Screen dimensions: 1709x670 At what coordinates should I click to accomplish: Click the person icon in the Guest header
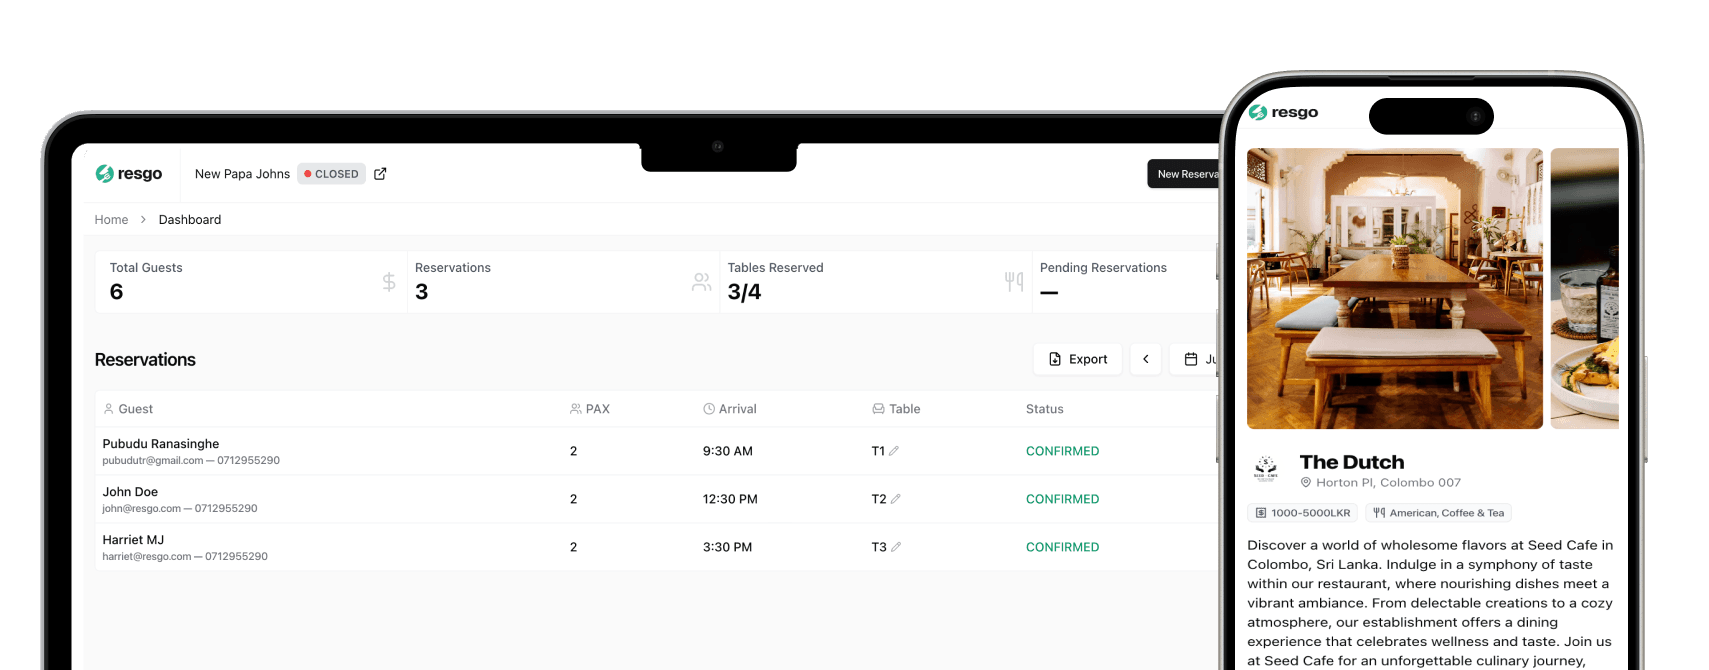109,409
